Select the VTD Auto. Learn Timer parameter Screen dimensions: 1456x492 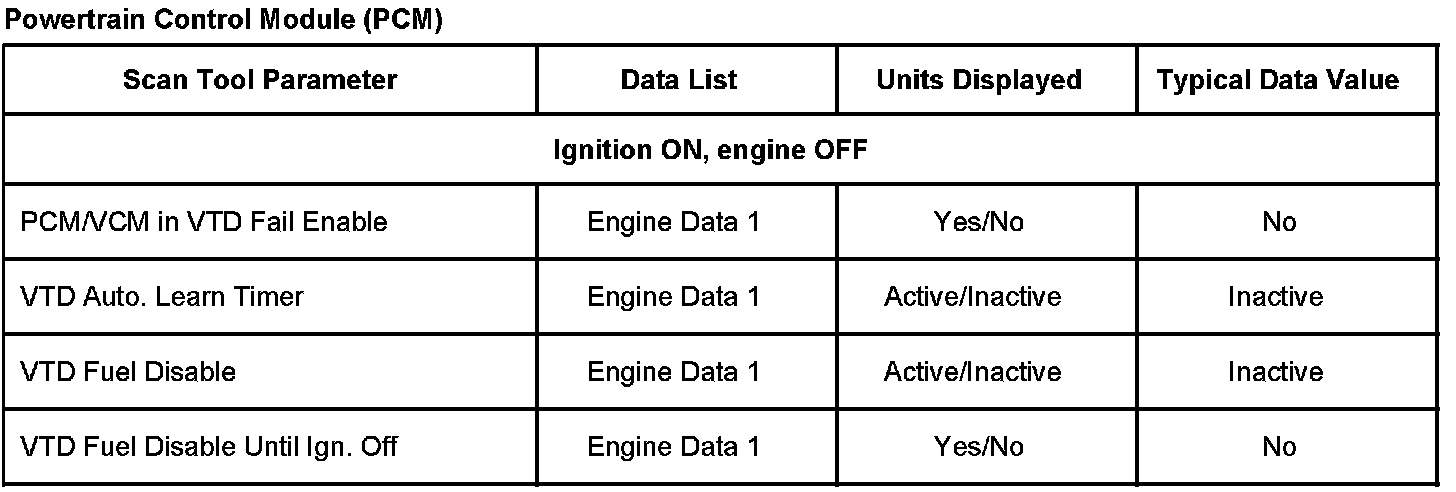[x=162, y=297]
